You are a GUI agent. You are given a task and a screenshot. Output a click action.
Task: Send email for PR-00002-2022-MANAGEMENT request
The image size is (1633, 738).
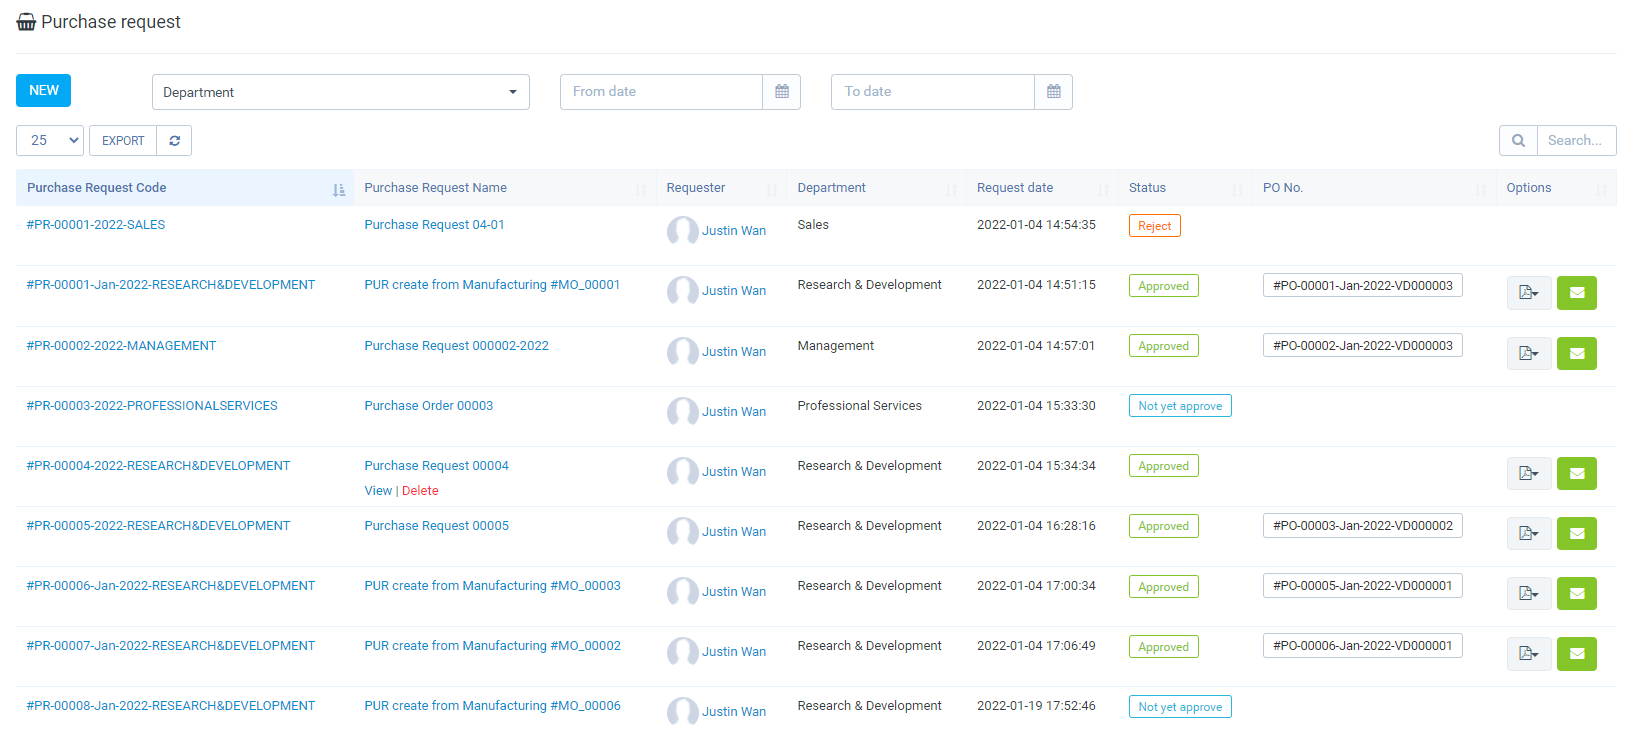(1576, 353)
